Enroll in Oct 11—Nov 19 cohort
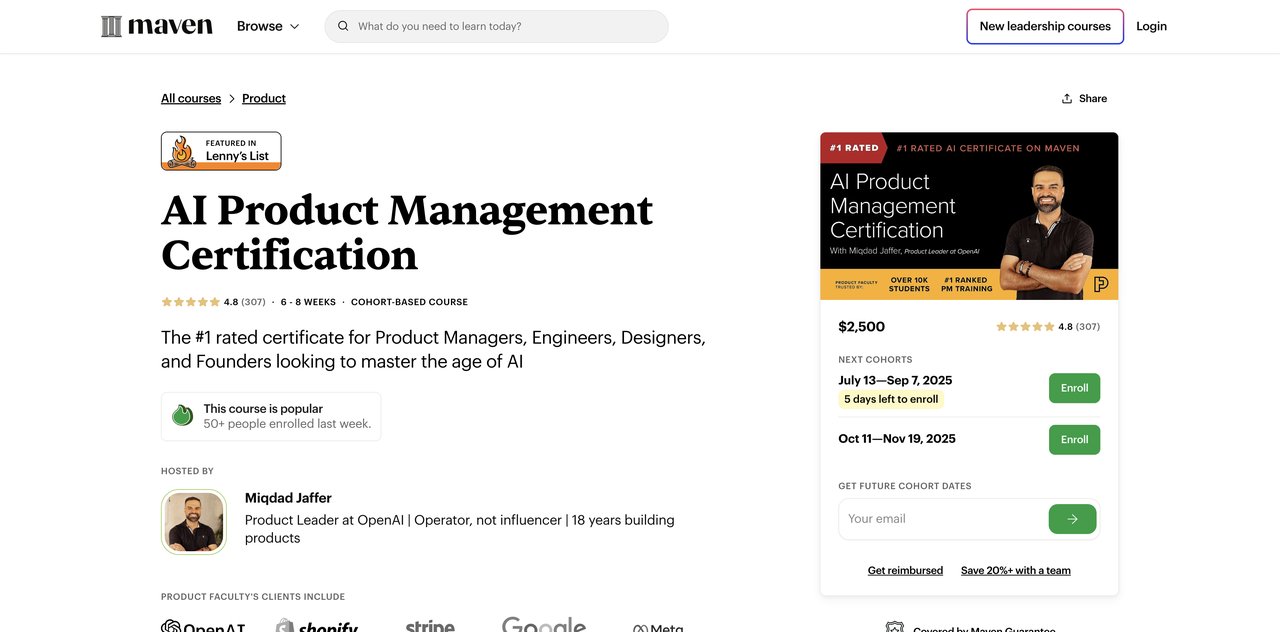The image size is (1280, 632). point(1074,439)
